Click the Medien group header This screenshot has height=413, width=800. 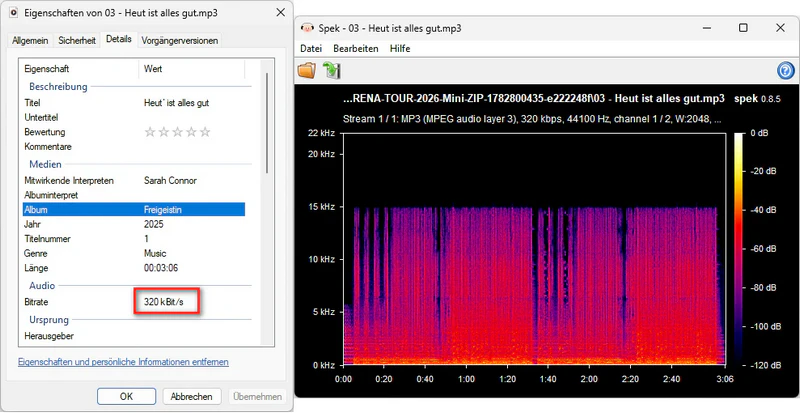coord(45,164)
